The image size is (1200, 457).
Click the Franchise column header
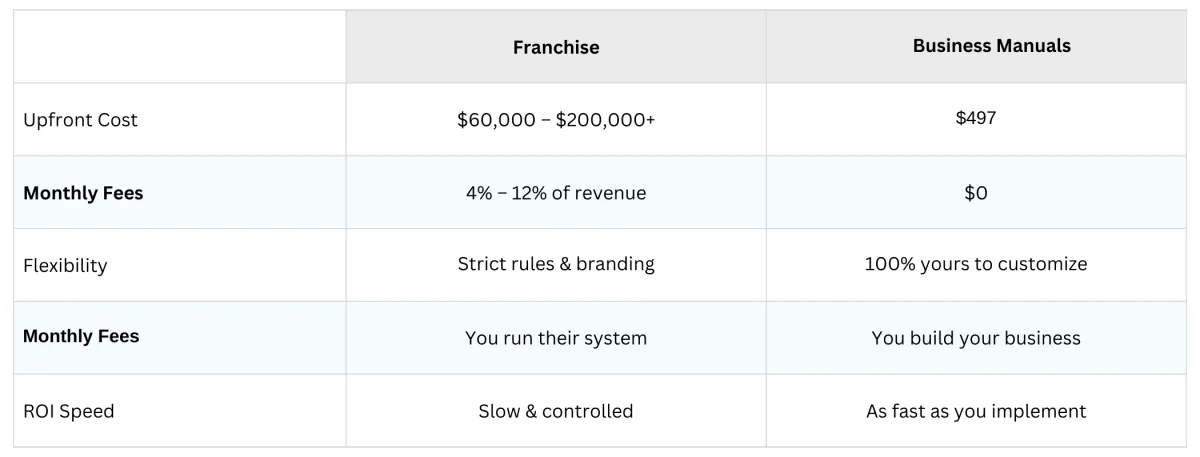click(x=556, y=47)
